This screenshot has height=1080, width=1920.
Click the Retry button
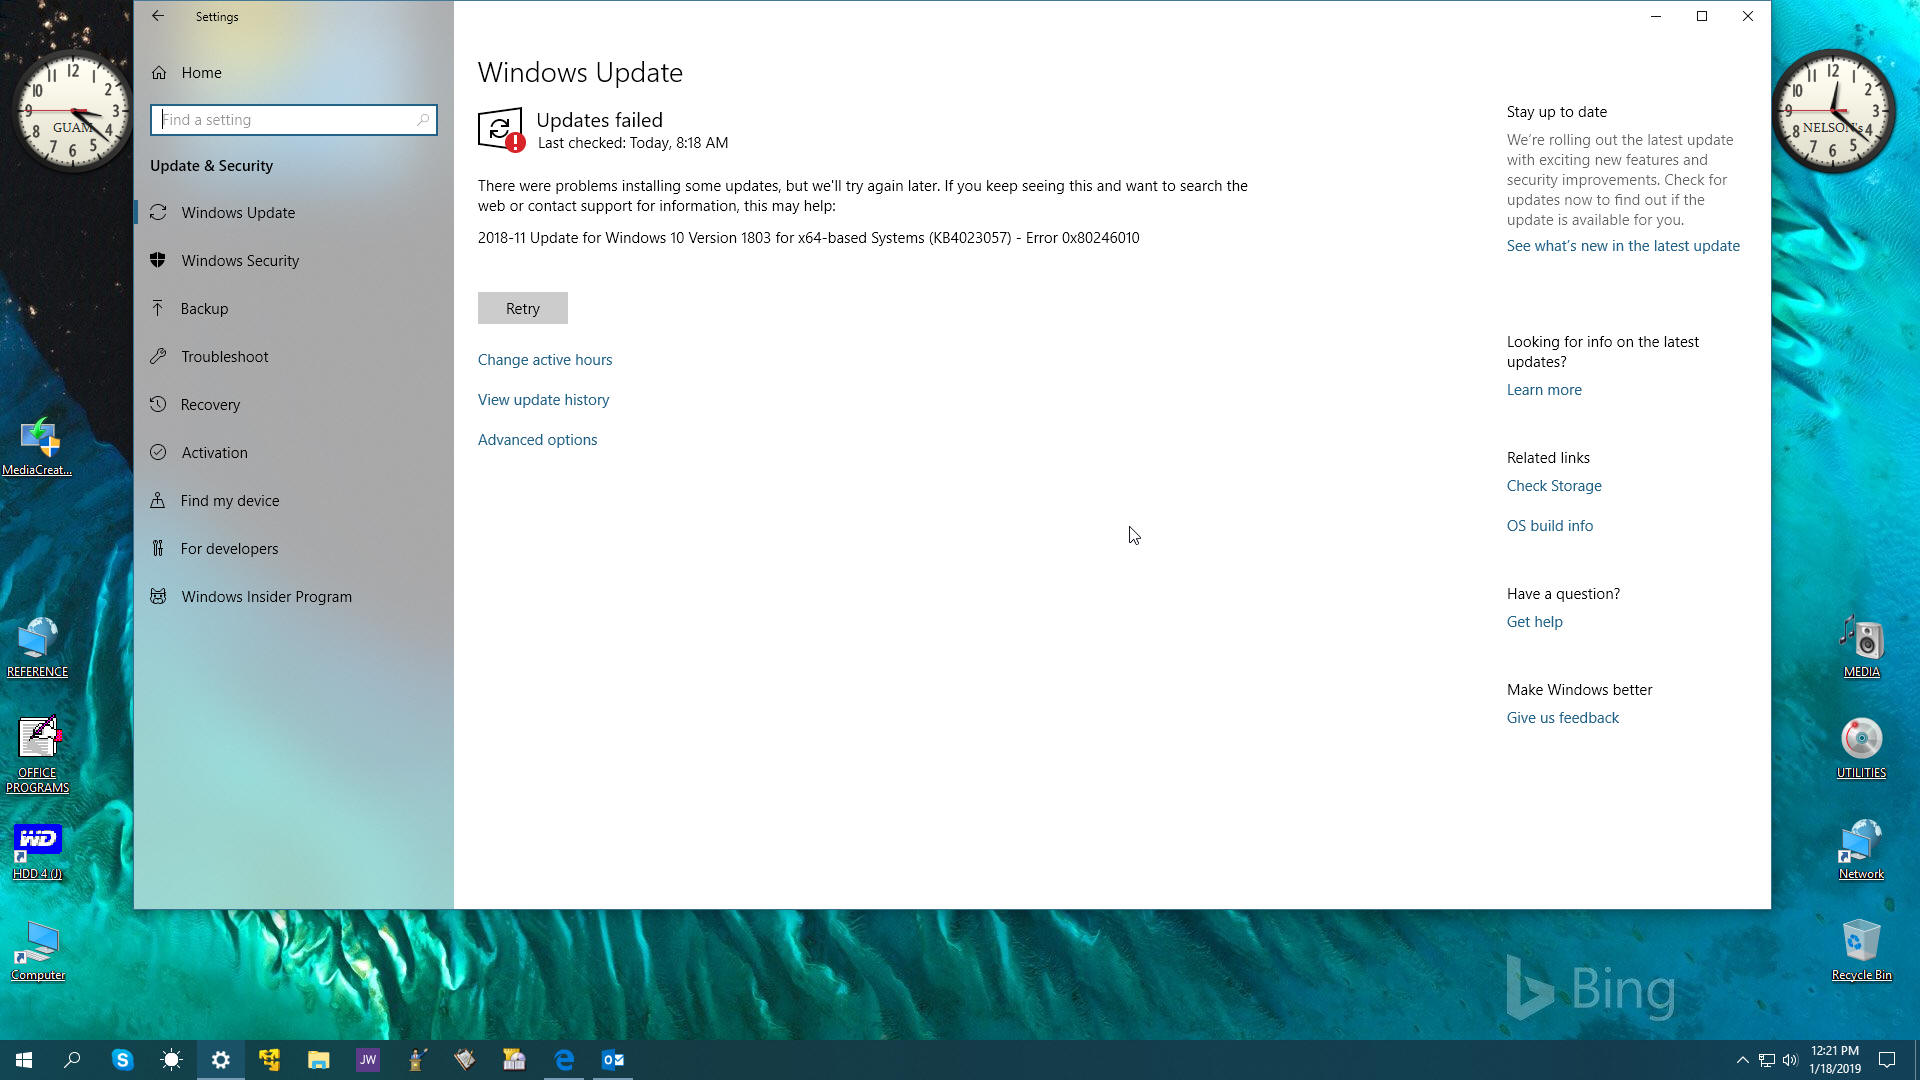522,308
